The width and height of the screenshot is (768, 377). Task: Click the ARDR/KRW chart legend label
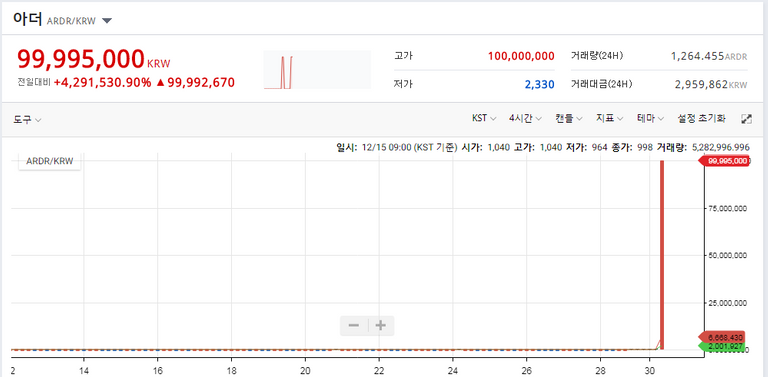(x=49, y=161)
